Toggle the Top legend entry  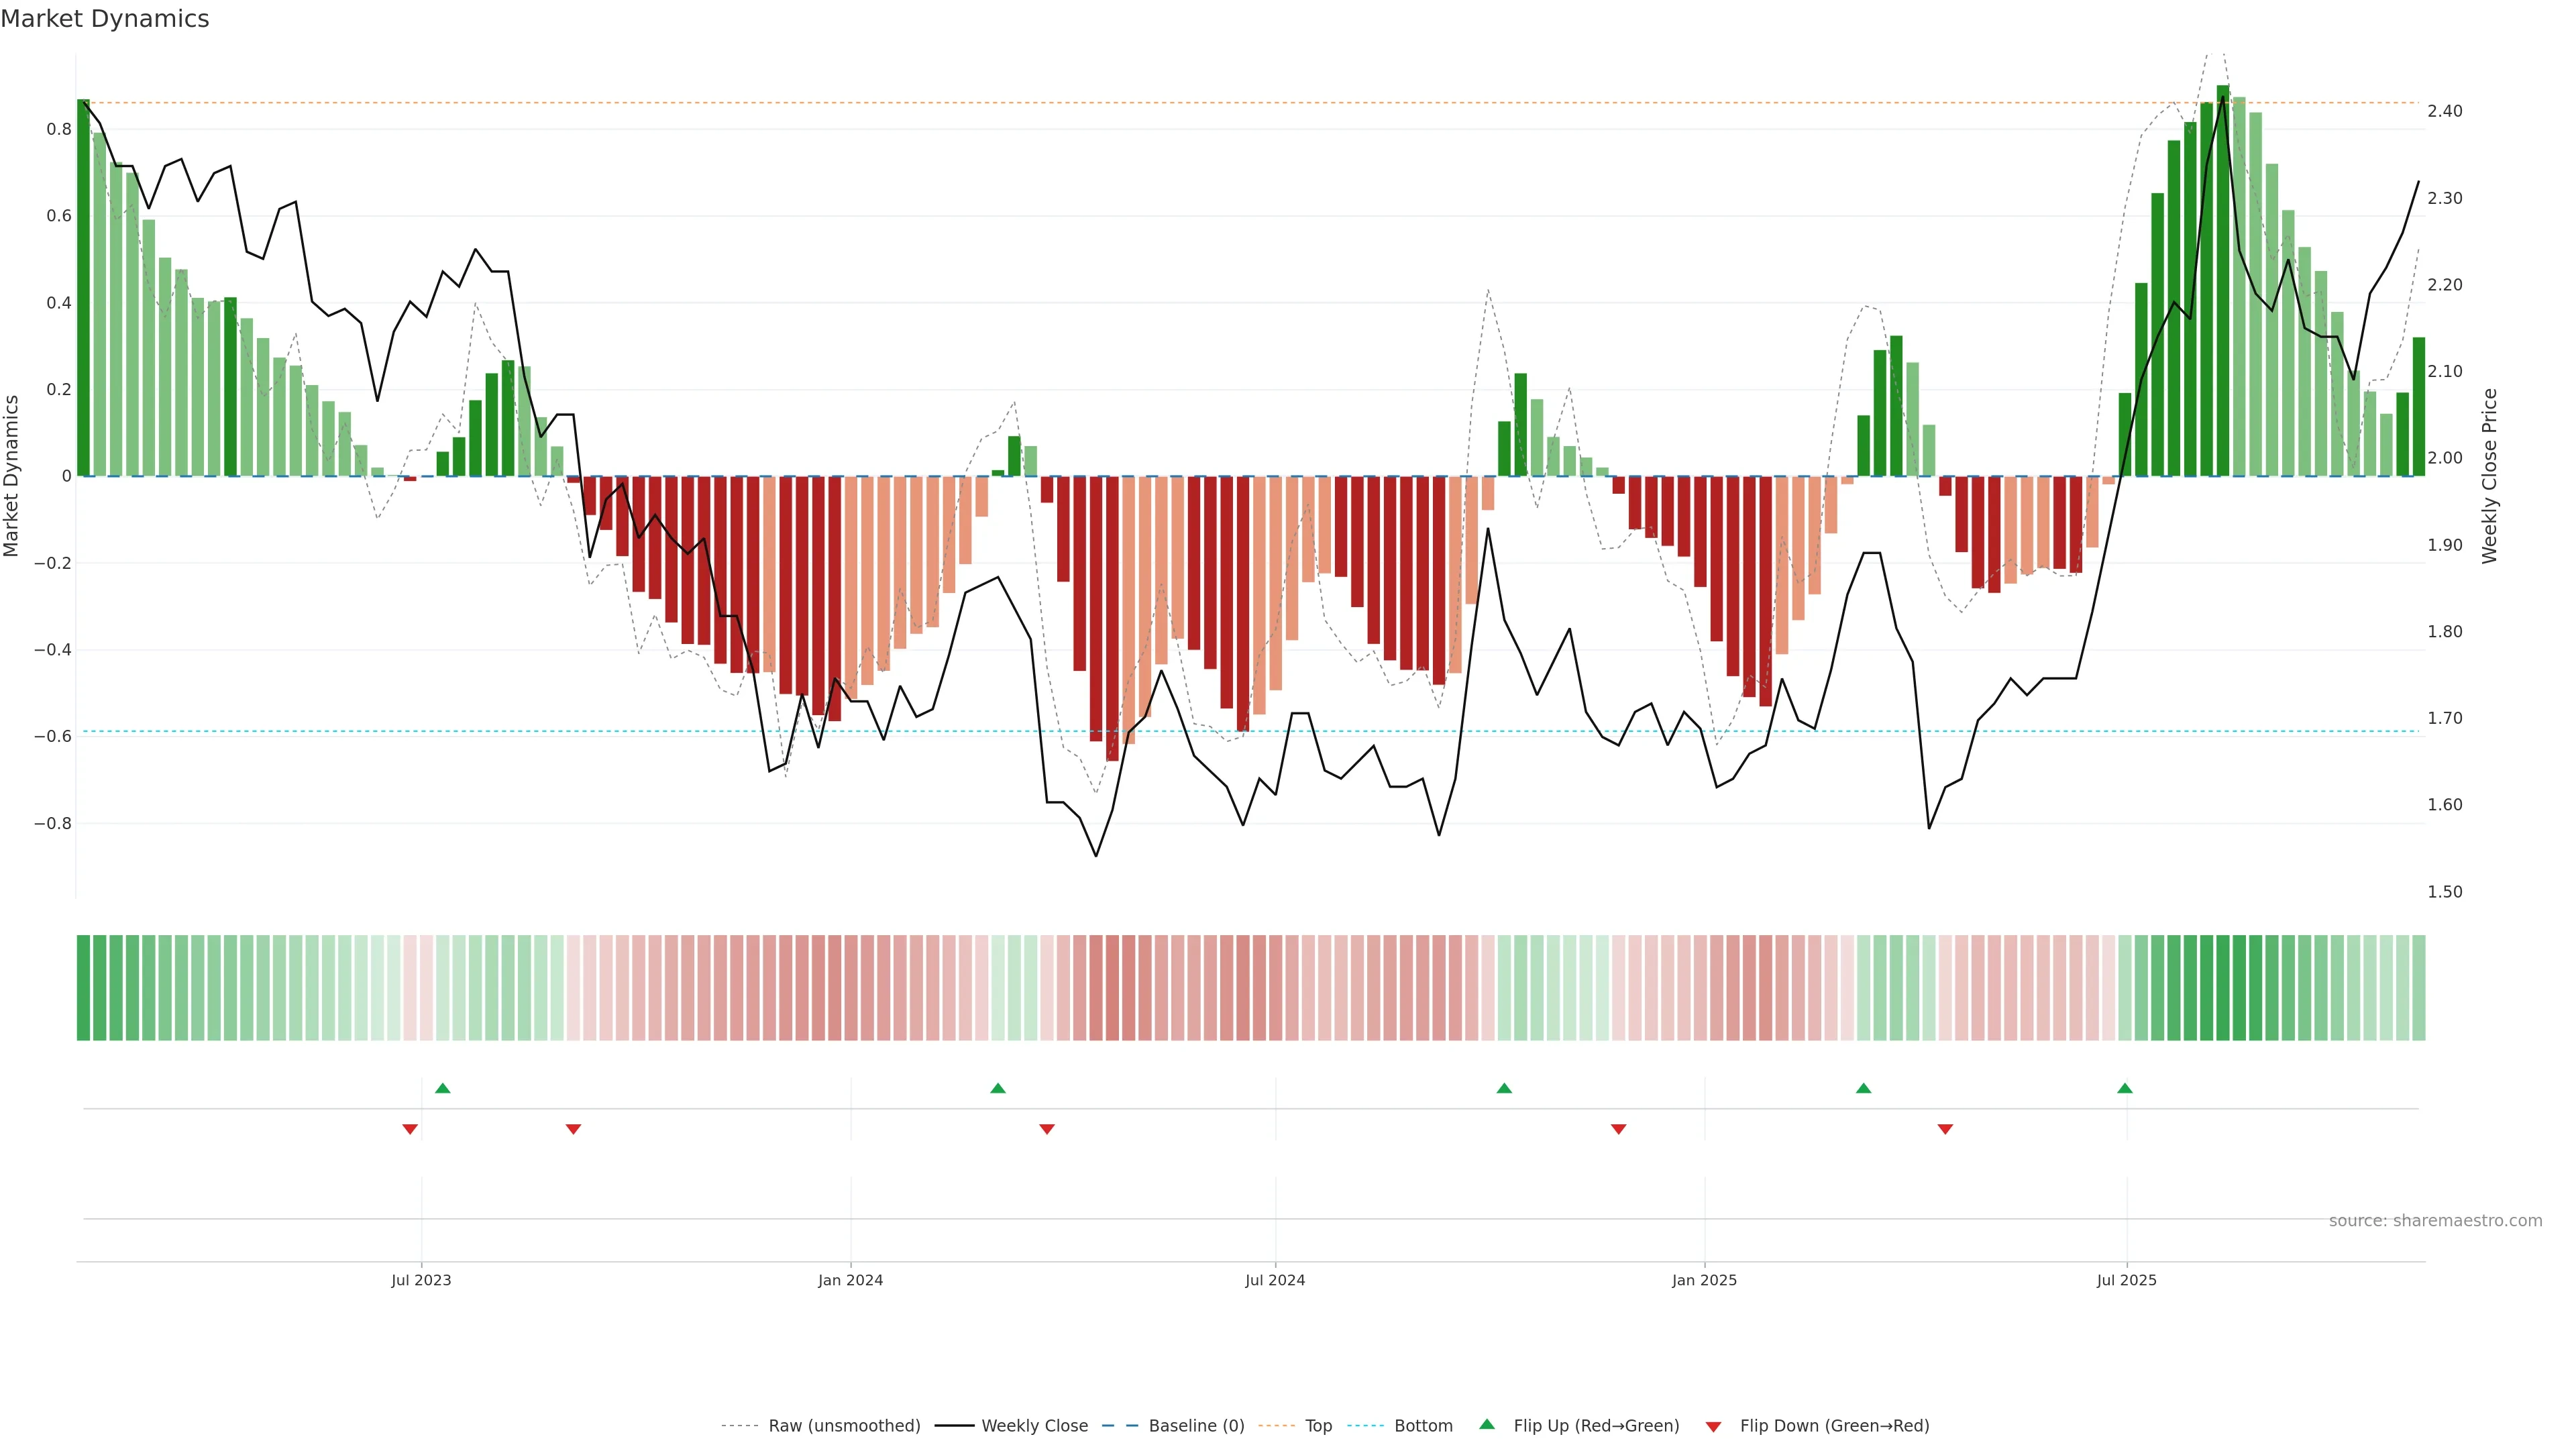(1318, 1426)
